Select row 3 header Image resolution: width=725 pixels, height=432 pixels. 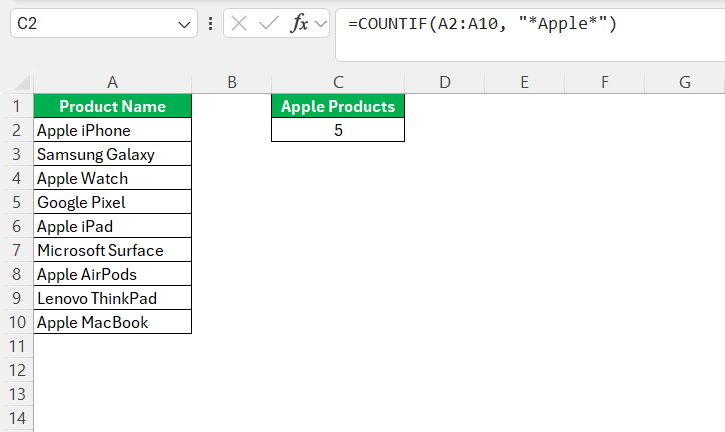[17, 154]
